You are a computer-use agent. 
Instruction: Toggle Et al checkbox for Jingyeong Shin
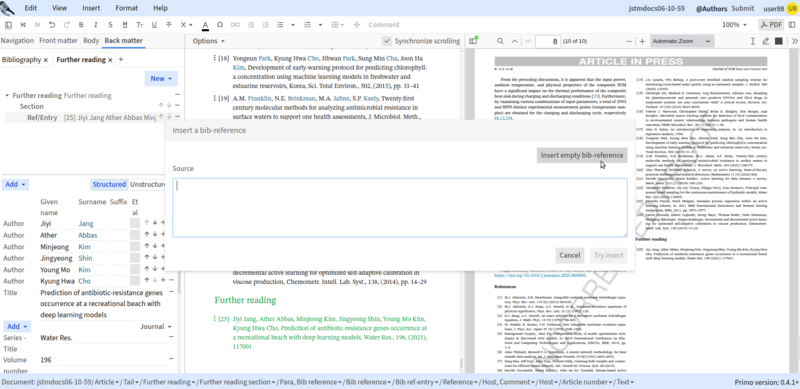(x=135, y=258)
